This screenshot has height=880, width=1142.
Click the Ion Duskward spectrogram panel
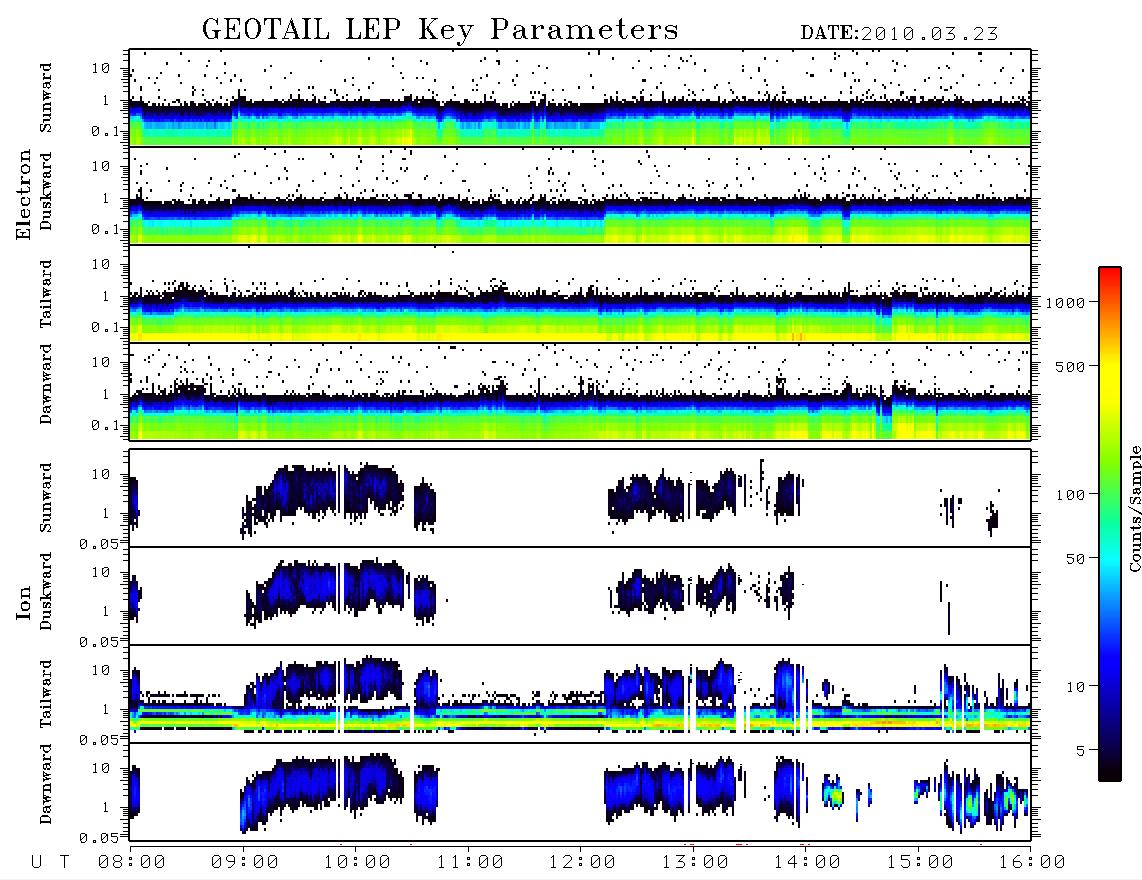coord(580,596)
